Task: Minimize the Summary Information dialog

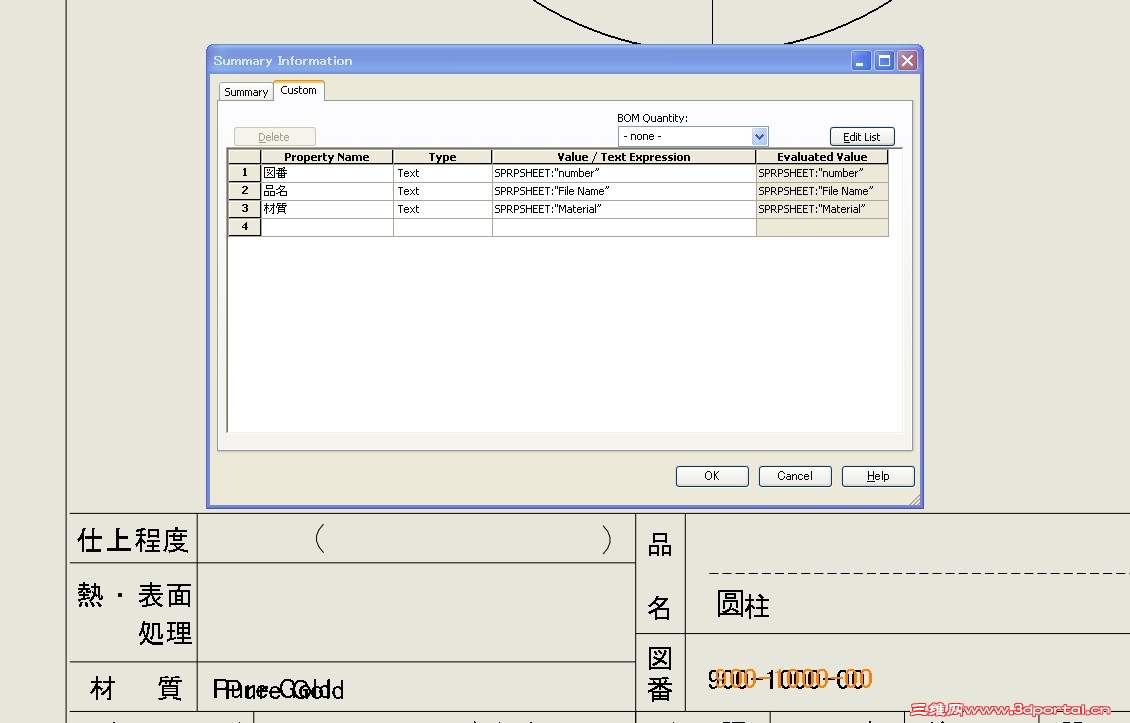Action: pyautogui.click(x=860, y=61)
